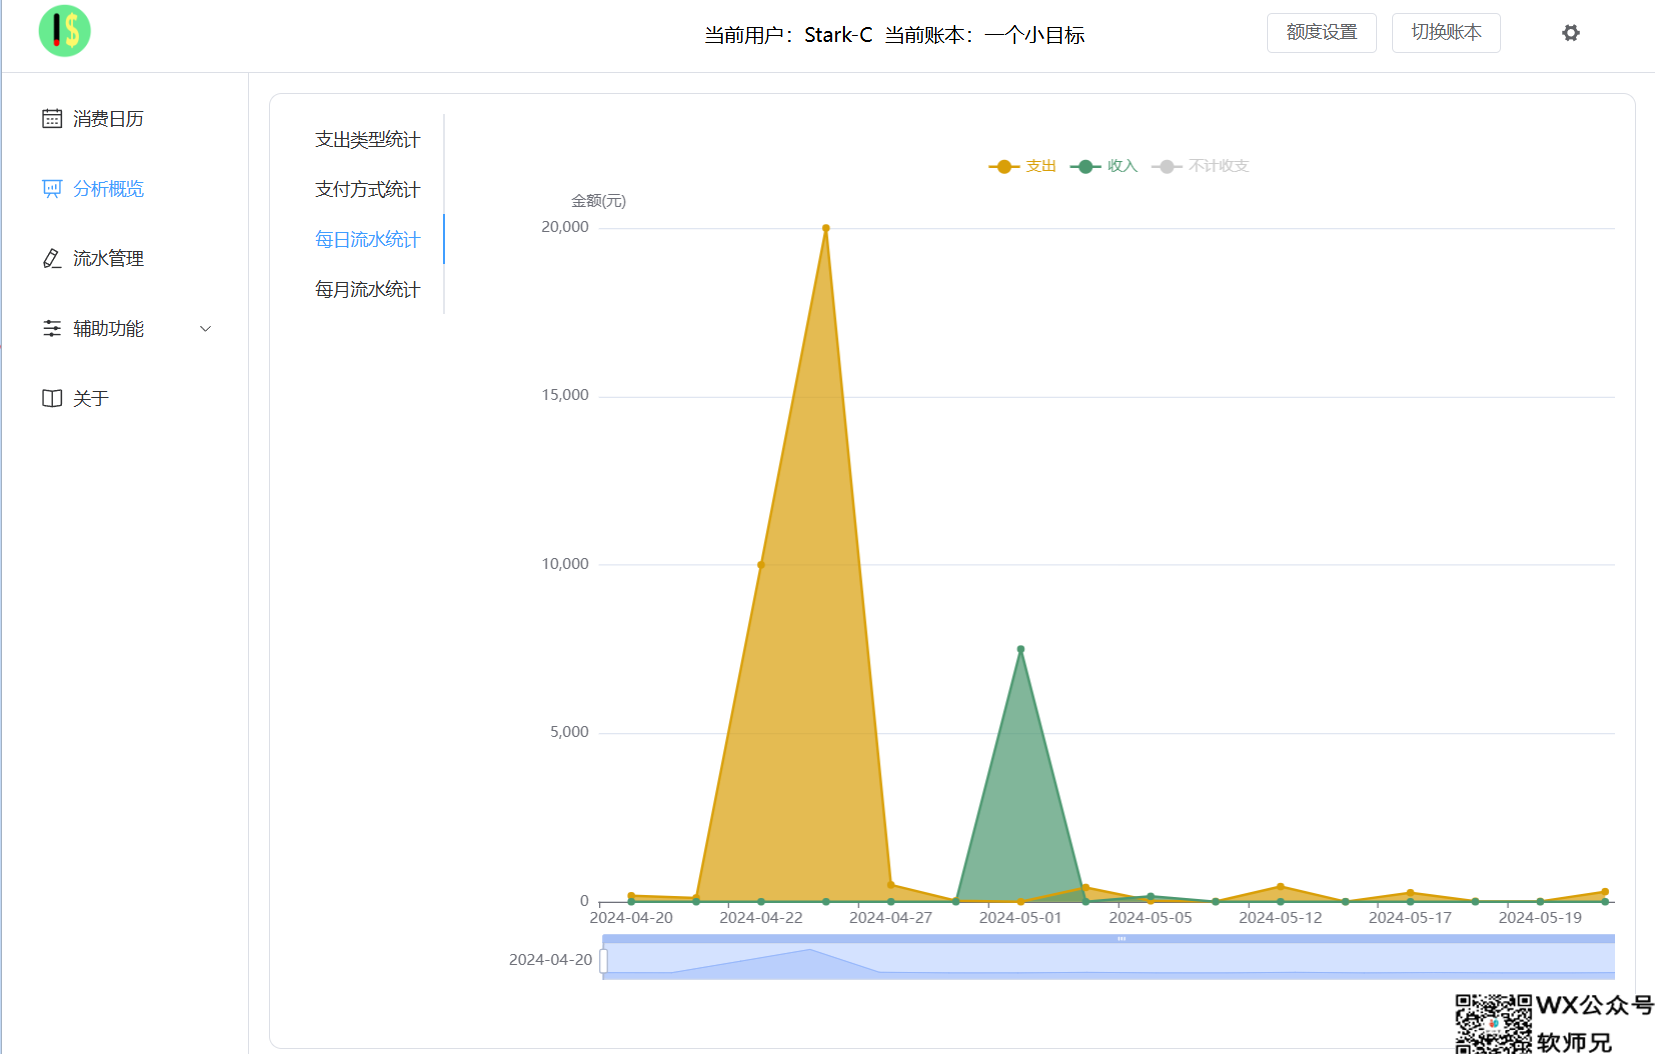The width and height of the screenshot is (1655, 1054).
Task: Click the 2024-04-20 zoom start label
Action: point(551,960)
